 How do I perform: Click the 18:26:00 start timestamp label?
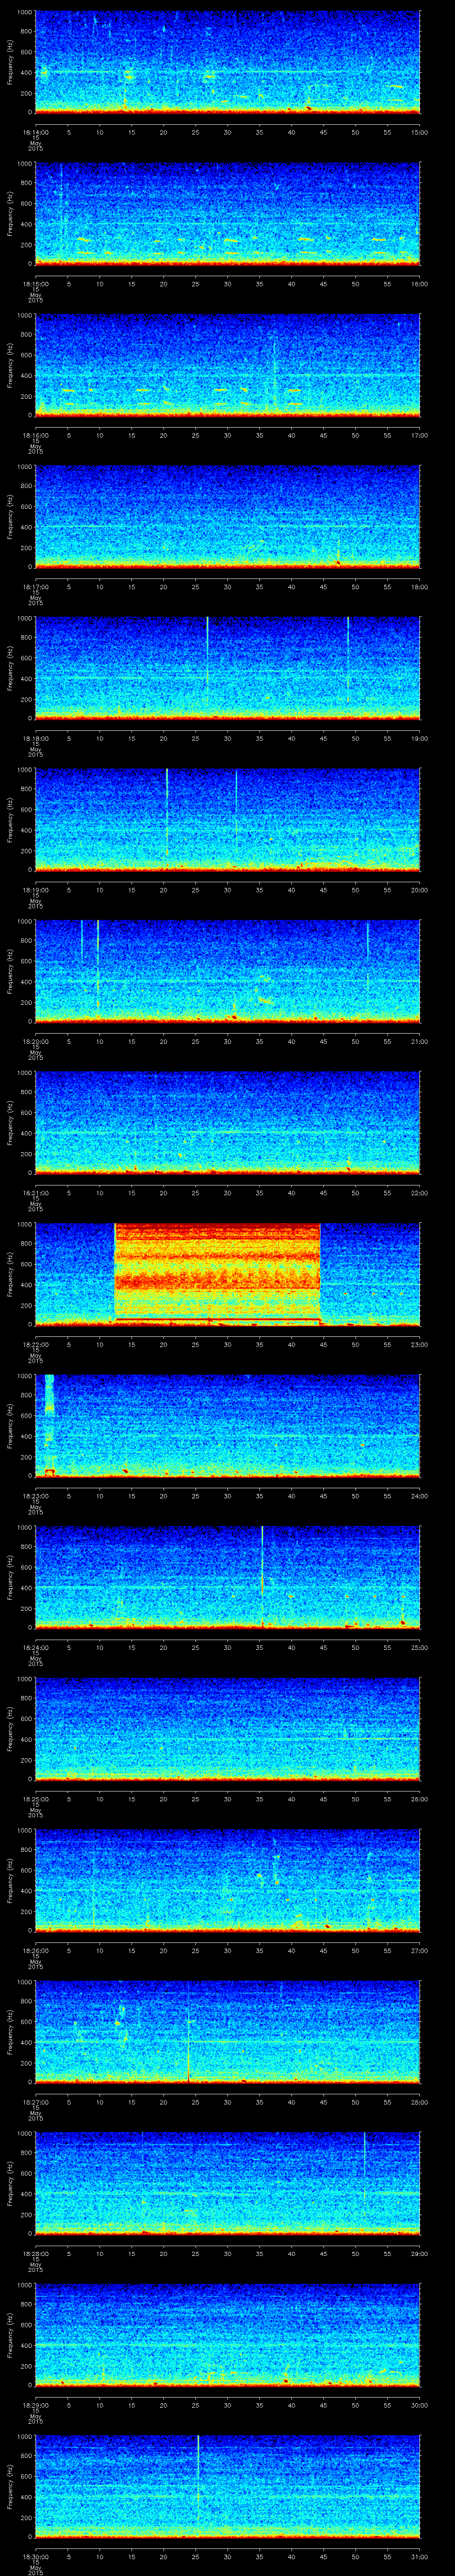(x=35, y=1950)
